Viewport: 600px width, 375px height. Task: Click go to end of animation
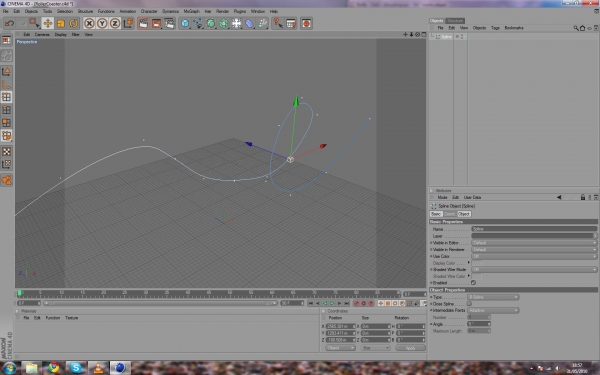click(x=347, y=303)
